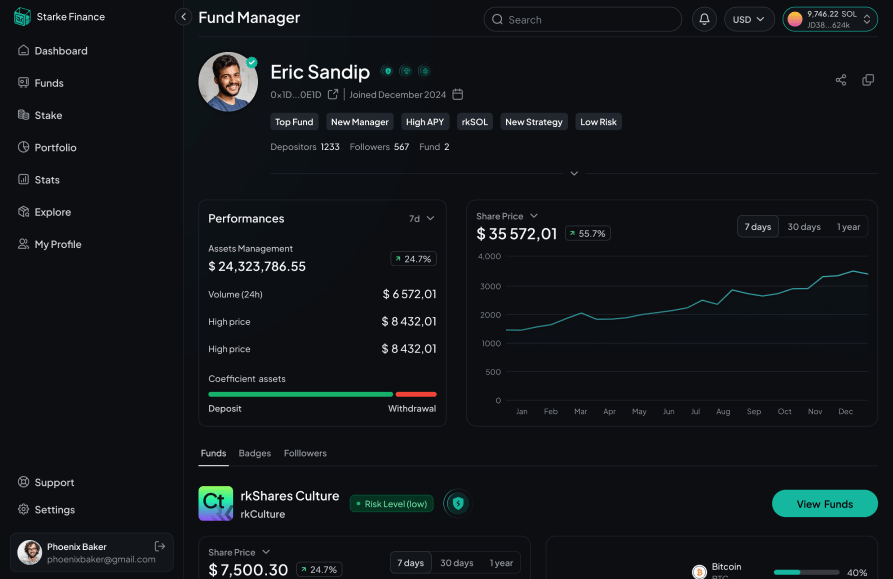
Task: Open the notifications bell
Action: pyautogui.click(x=704, y=19)
